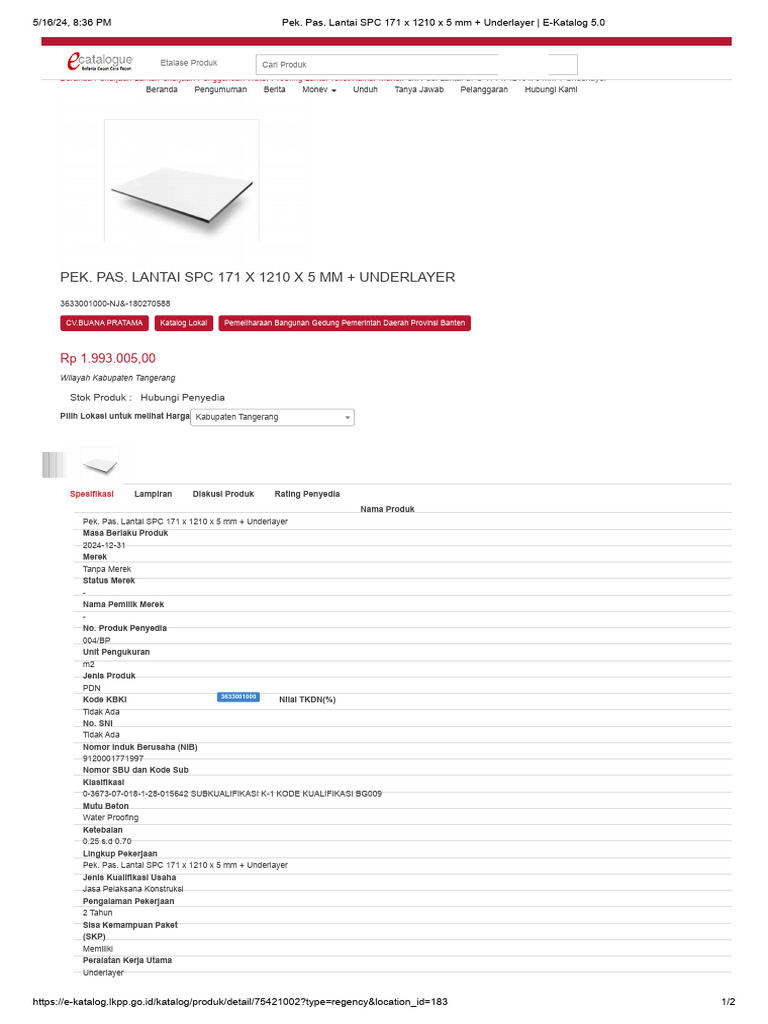Go to the Beranda menu item
Image resolution: width=768 pixels, height=1024 pixels.
click(x=161, y=89)
